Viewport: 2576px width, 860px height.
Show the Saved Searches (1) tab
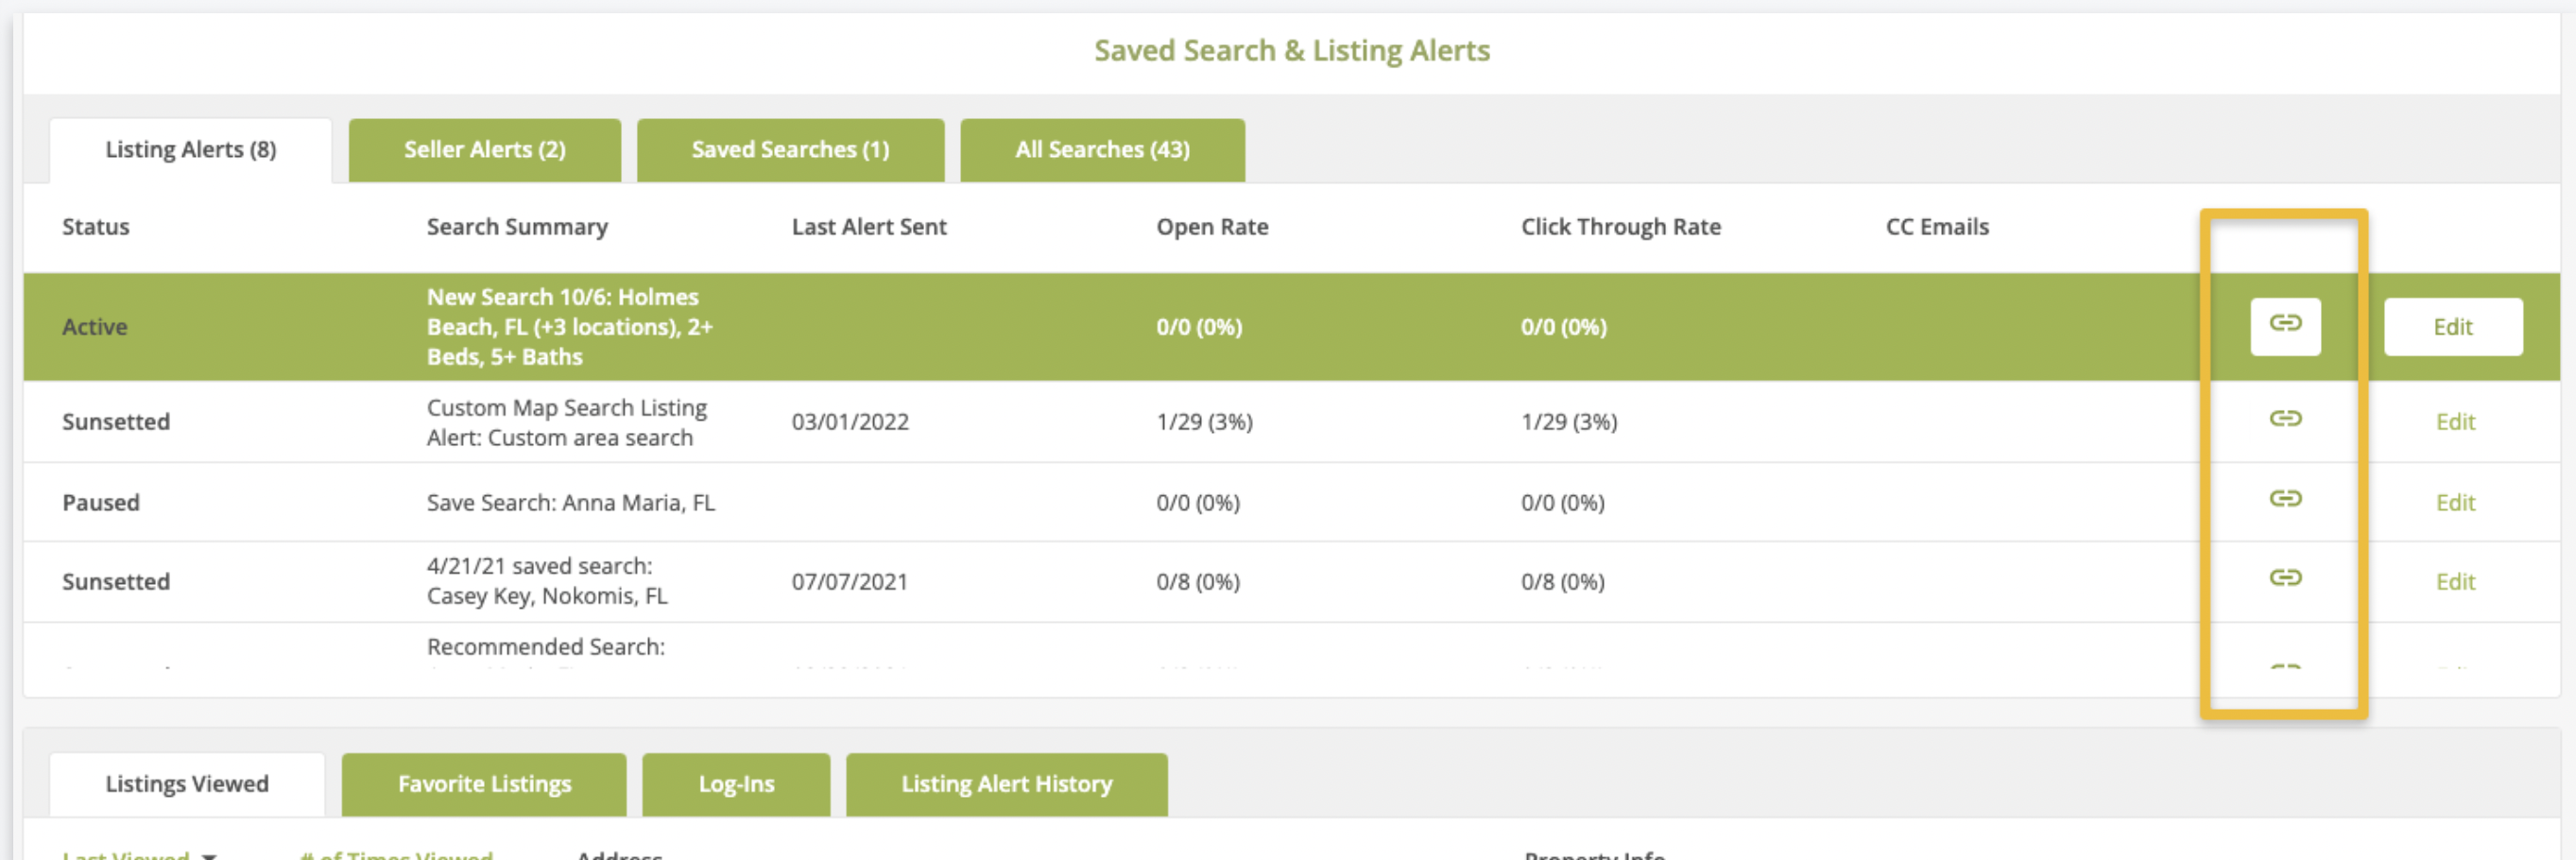(x=790, y=150)
